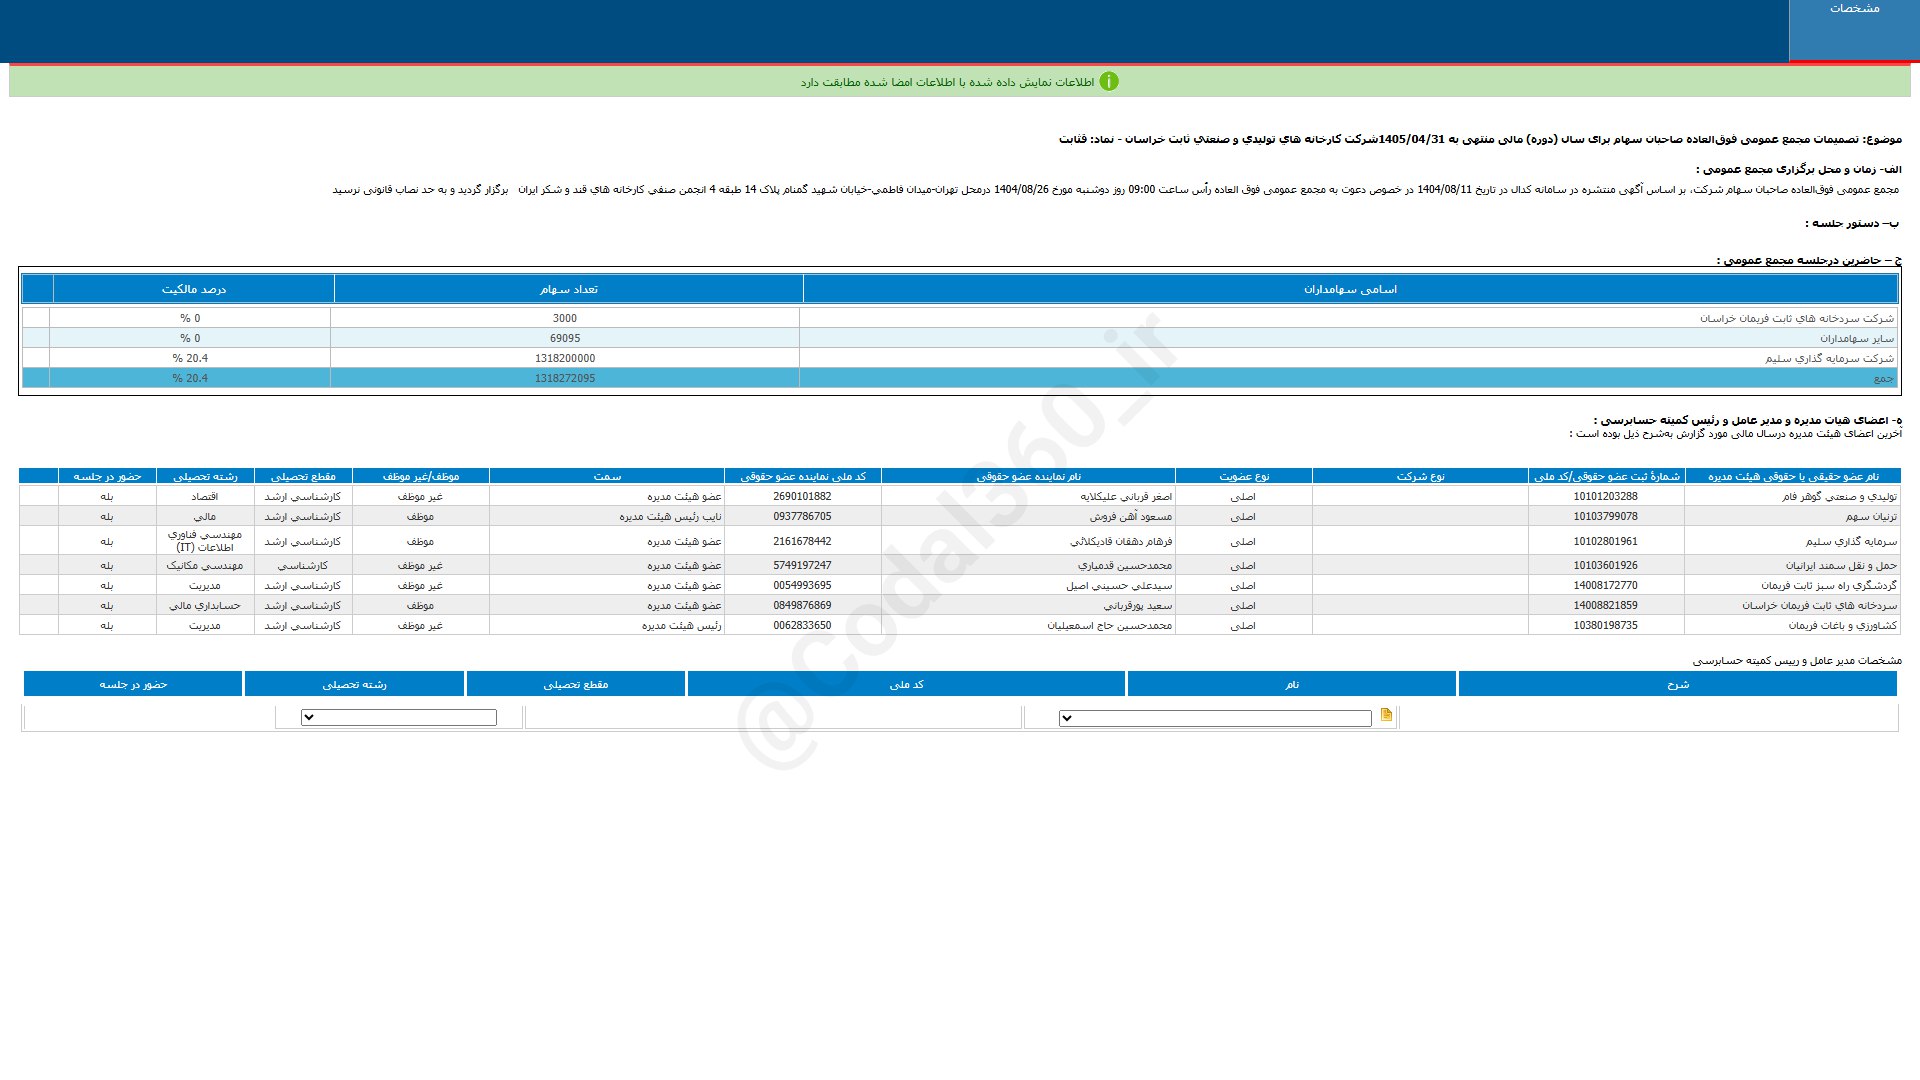Select the تولیدی و صنعتی گوهر فام row

(x=1839, y=496)
